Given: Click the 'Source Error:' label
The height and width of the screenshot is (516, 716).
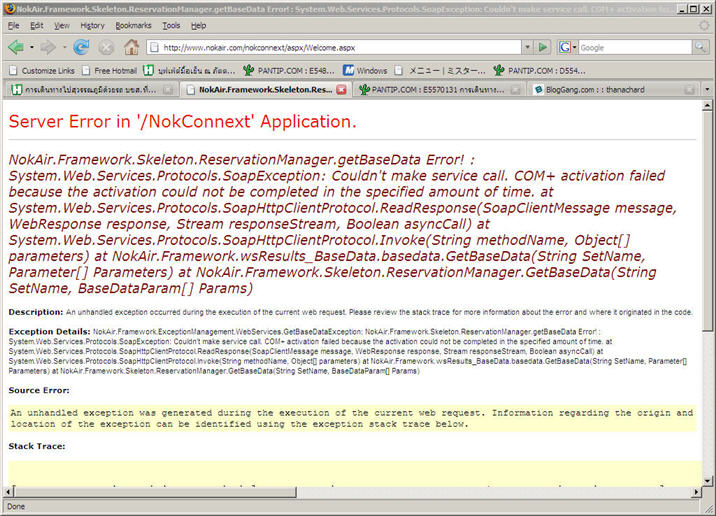Looking at the screenshot, I should (x=39, y=390).
